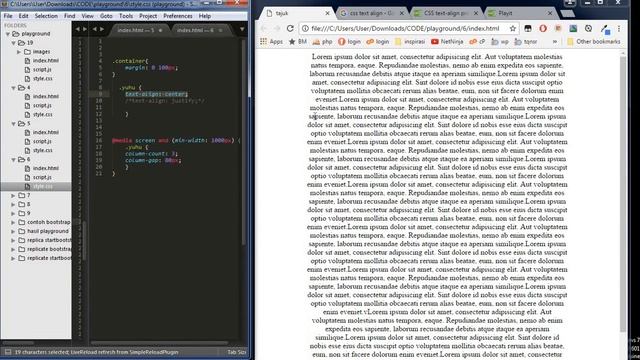Open the cP bookmark
The height and width of the screenshot is (360, 640).
[477, 42]
